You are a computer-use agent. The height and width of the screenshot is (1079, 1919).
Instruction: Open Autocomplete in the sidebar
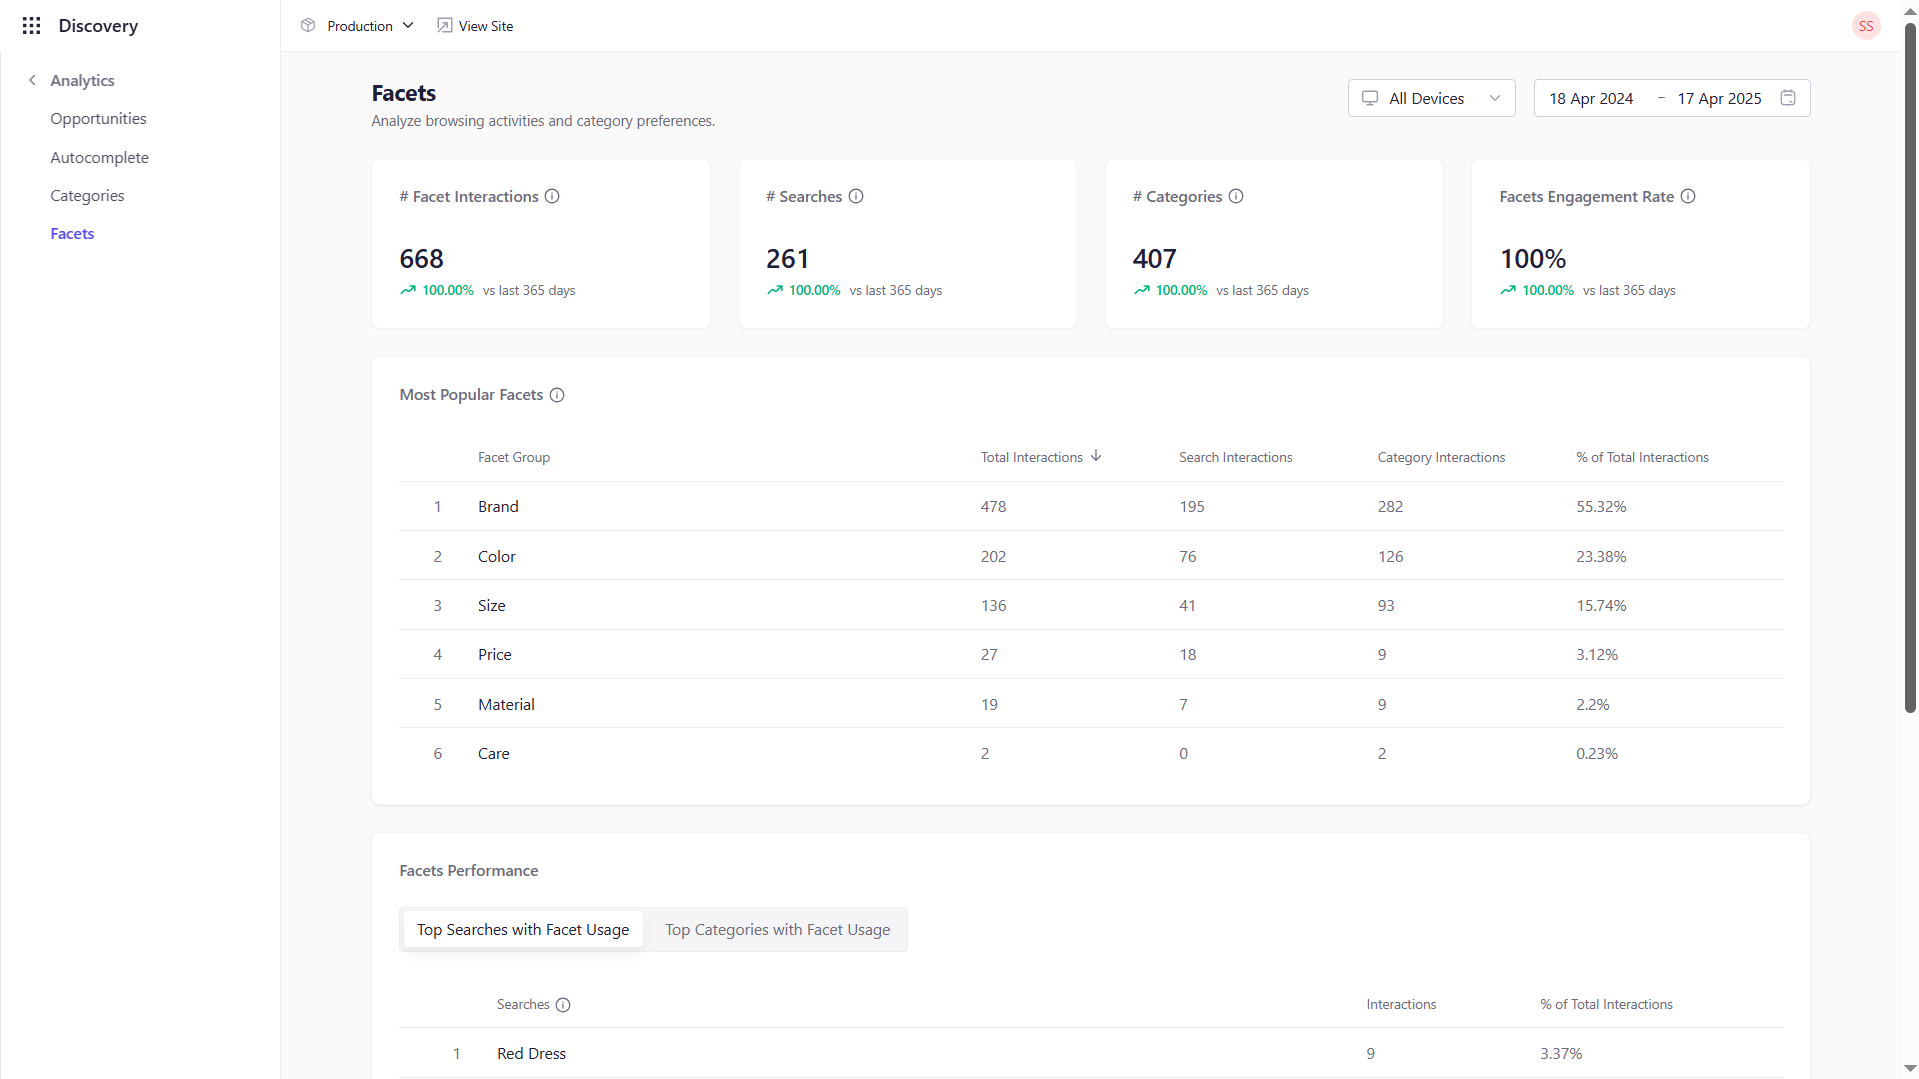(x=99, y=157)
